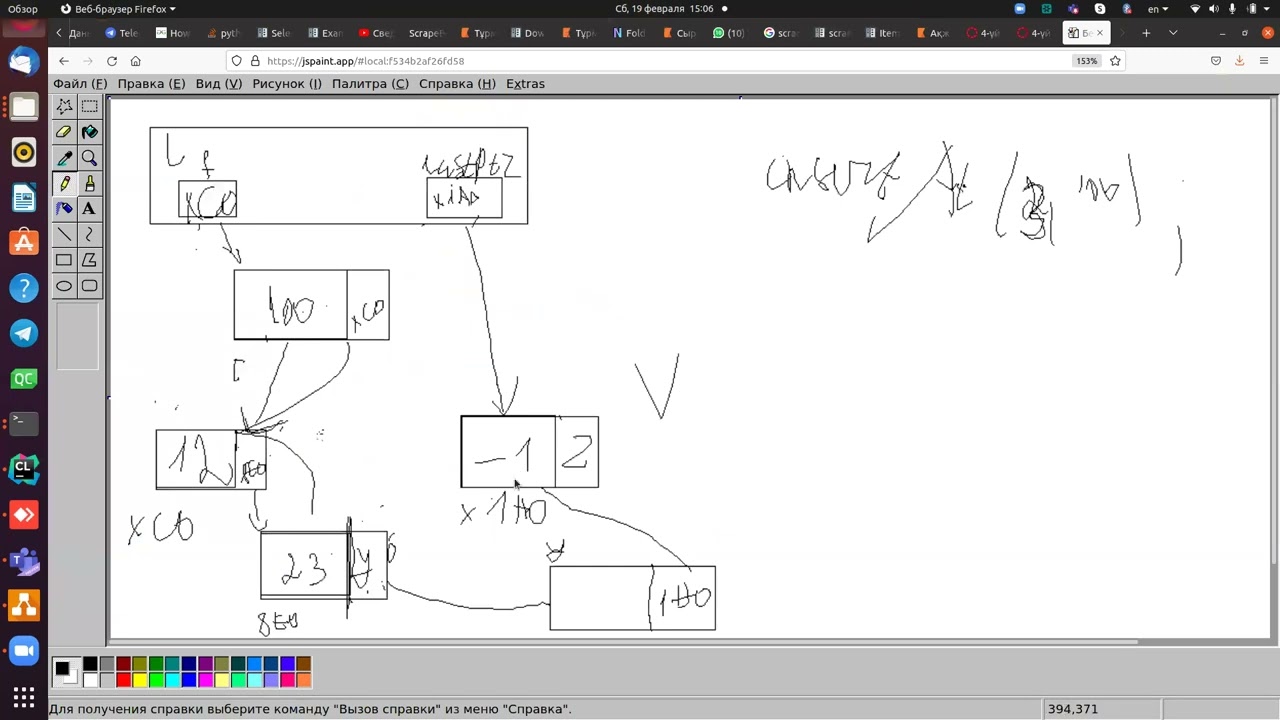
Task: Go to Firefox home page
Action: (136, 61)
